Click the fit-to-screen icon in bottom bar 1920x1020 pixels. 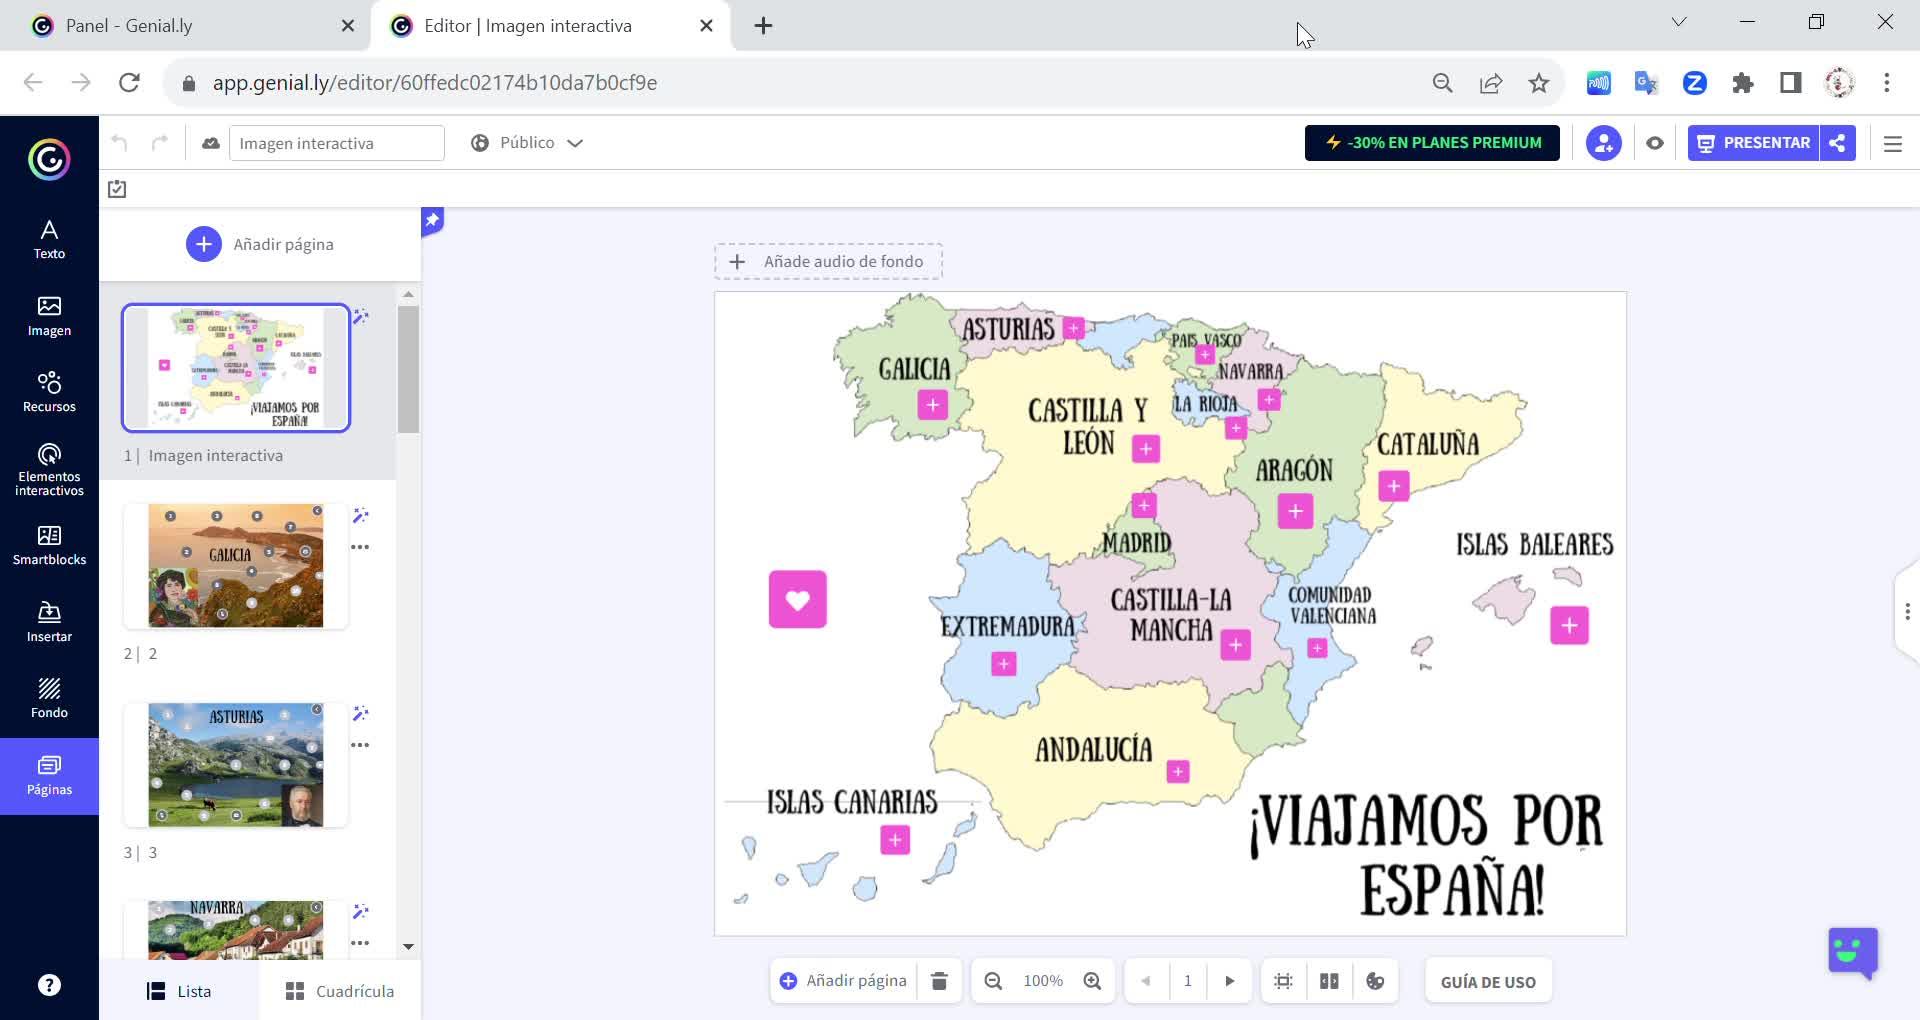[1284, 981]
